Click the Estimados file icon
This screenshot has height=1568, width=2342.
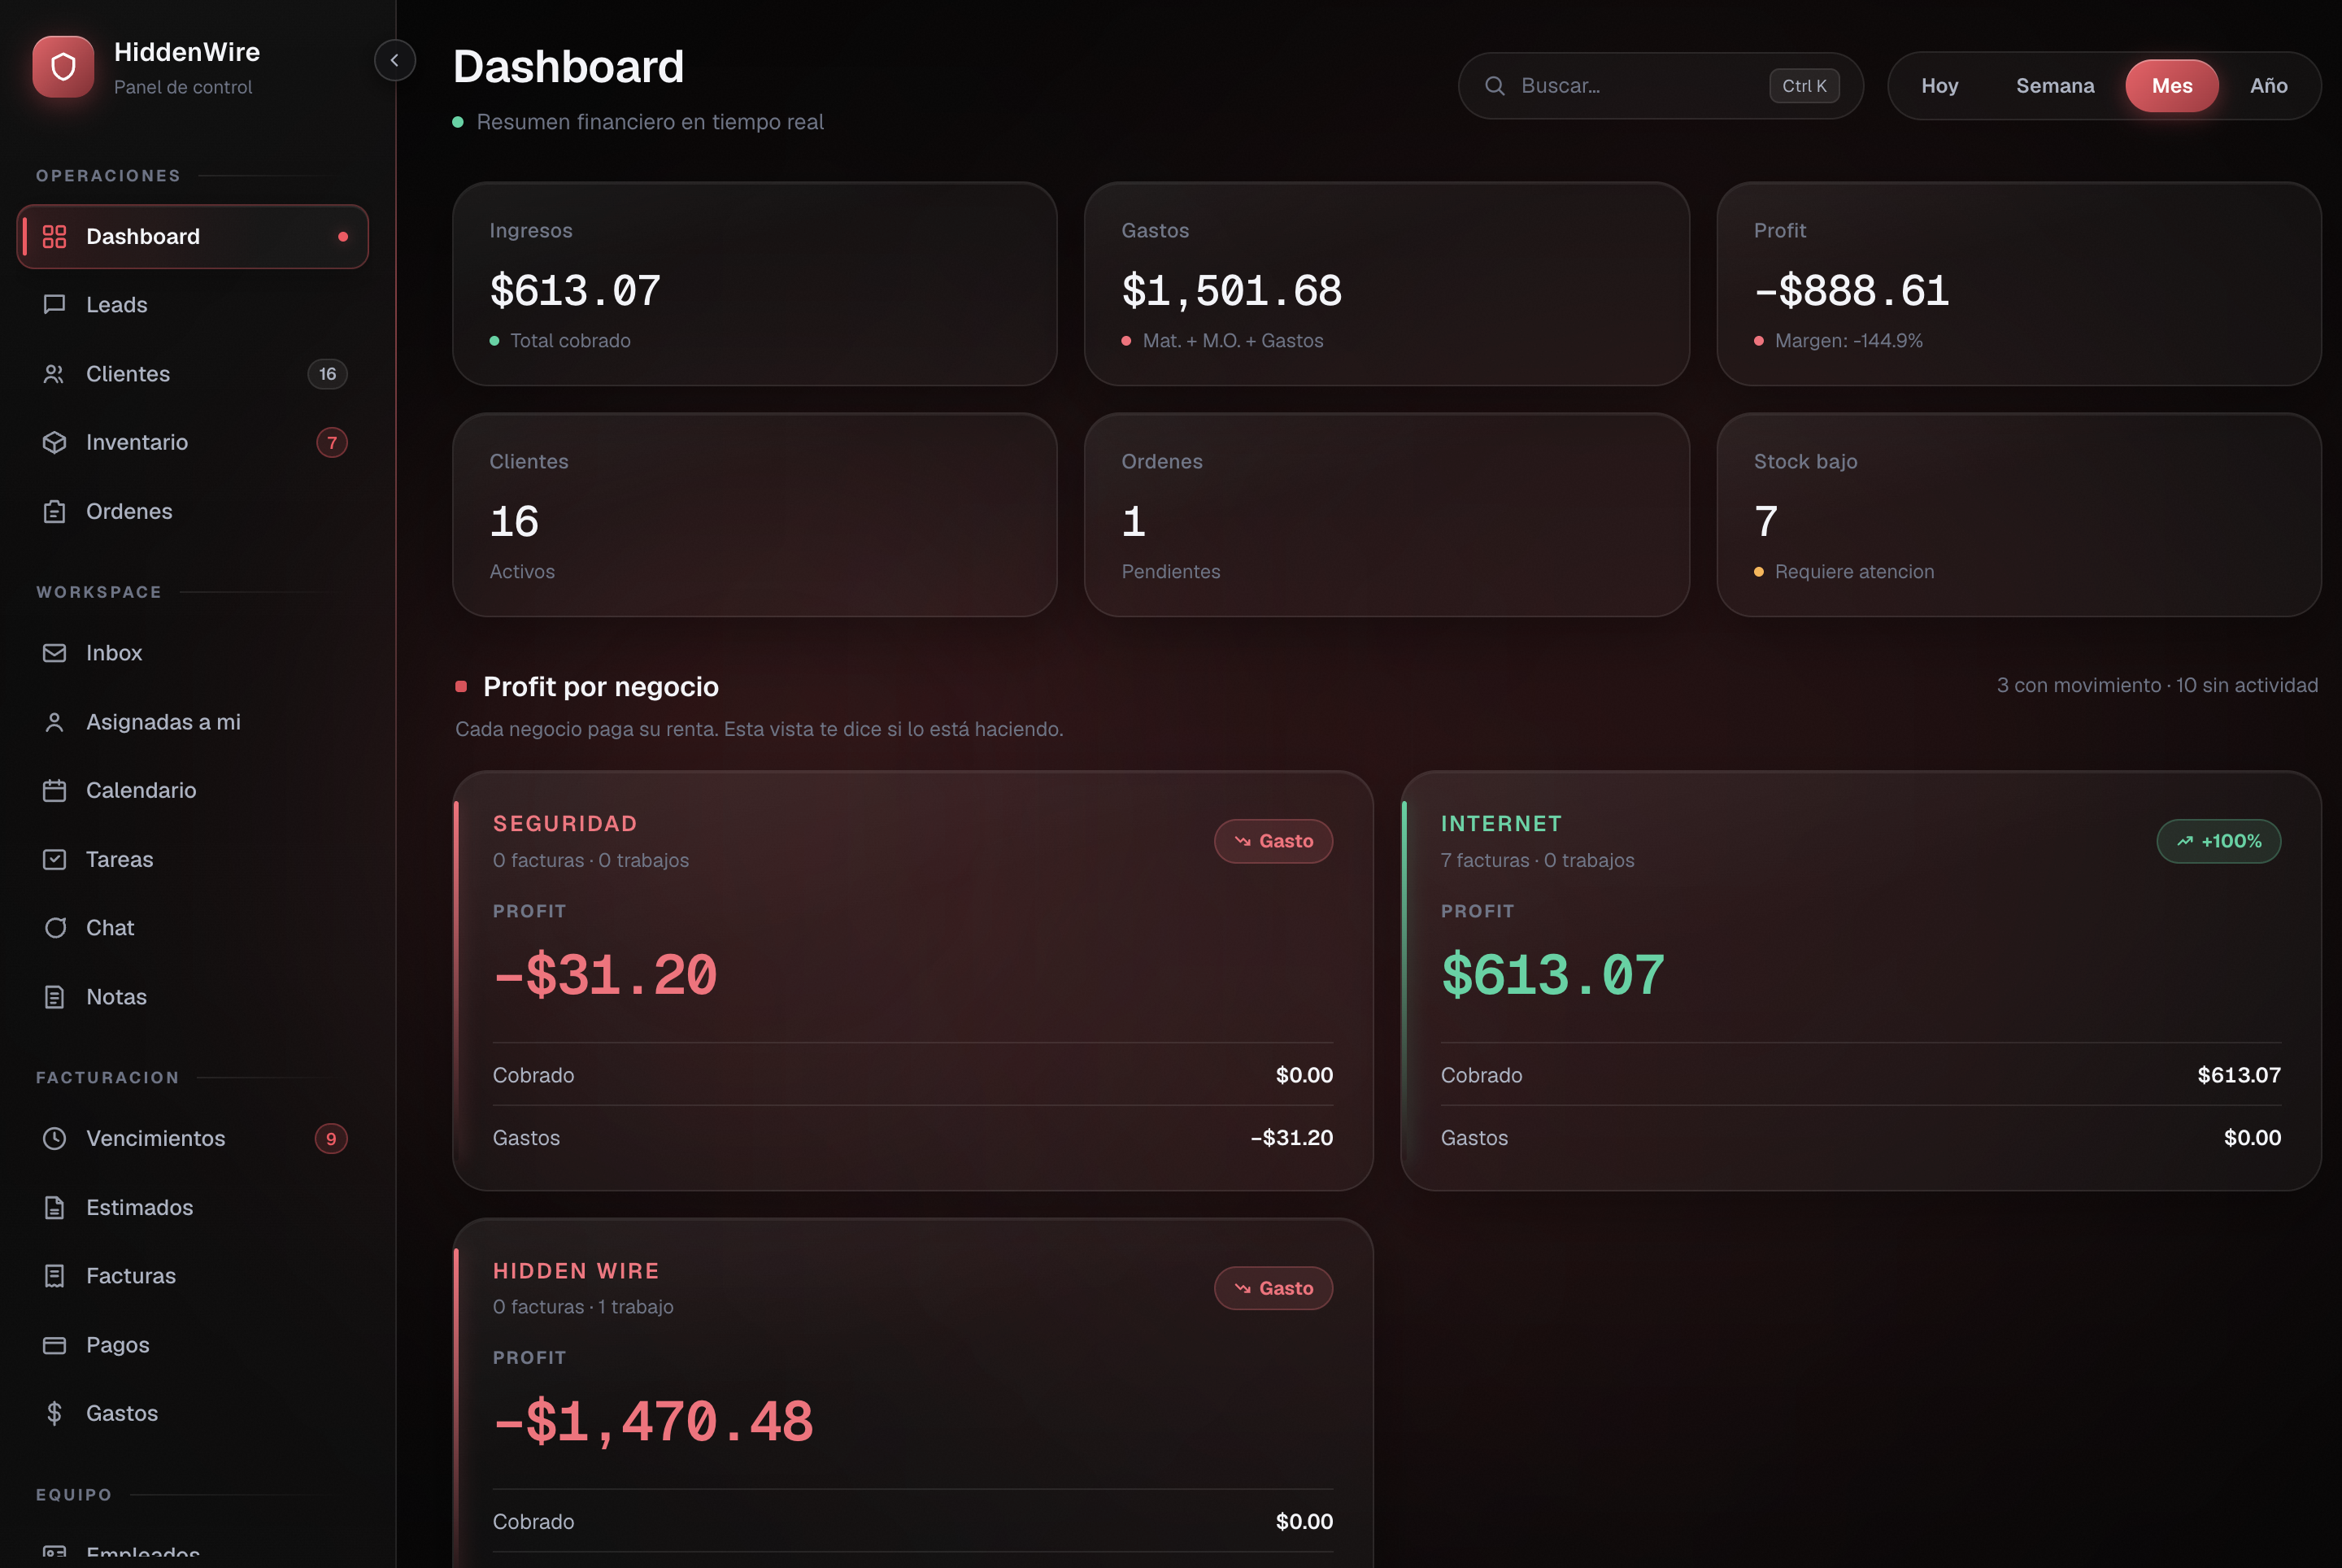click(x=54, y=1207)
